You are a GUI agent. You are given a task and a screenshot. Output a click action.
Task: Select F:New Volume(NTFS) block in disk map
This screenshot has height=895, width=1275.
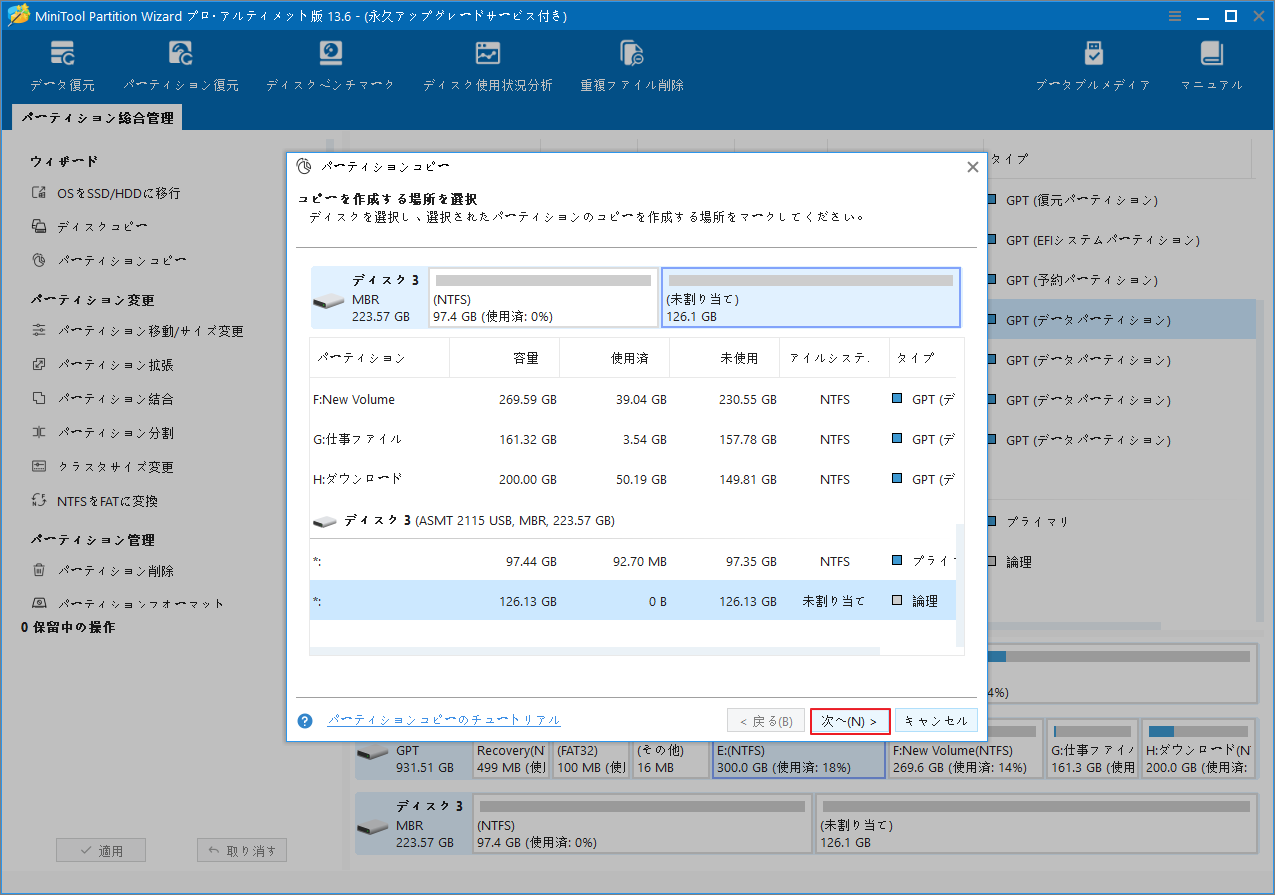click(965, 750)
